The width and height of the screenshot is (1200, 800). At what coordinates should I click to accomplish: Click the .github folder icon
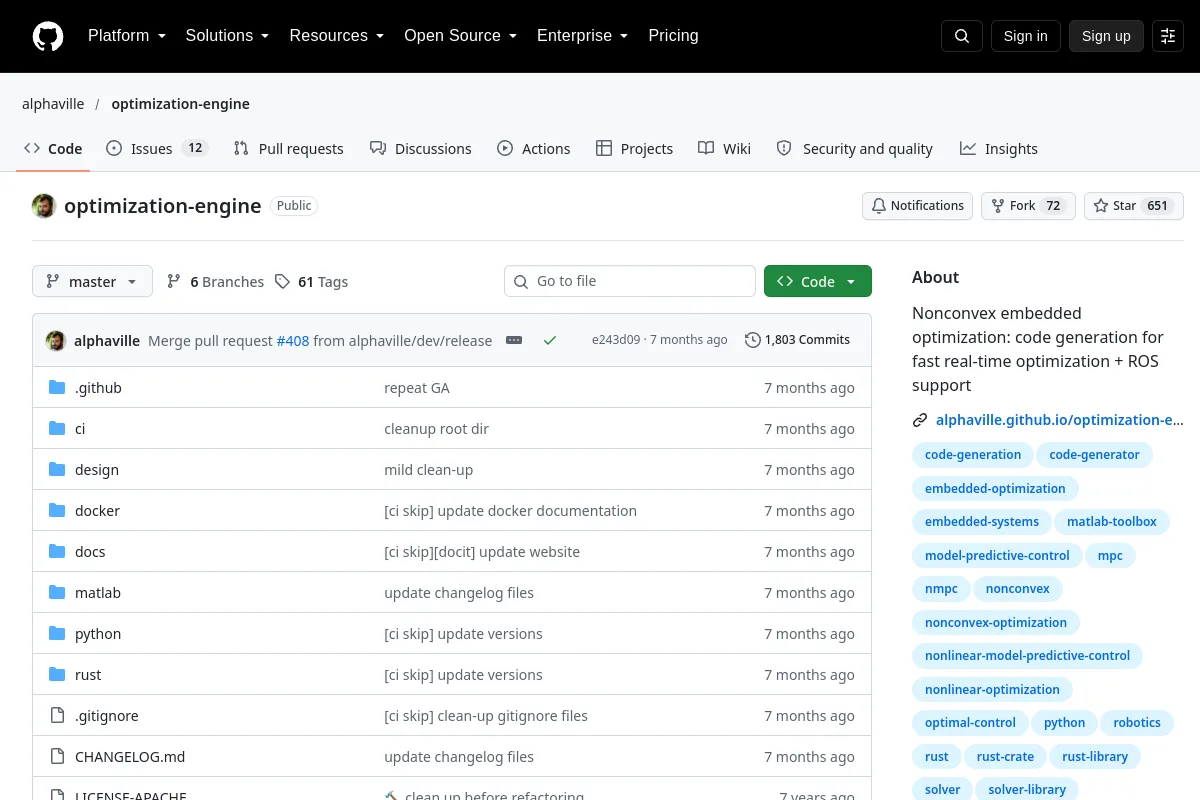(57, 388)
